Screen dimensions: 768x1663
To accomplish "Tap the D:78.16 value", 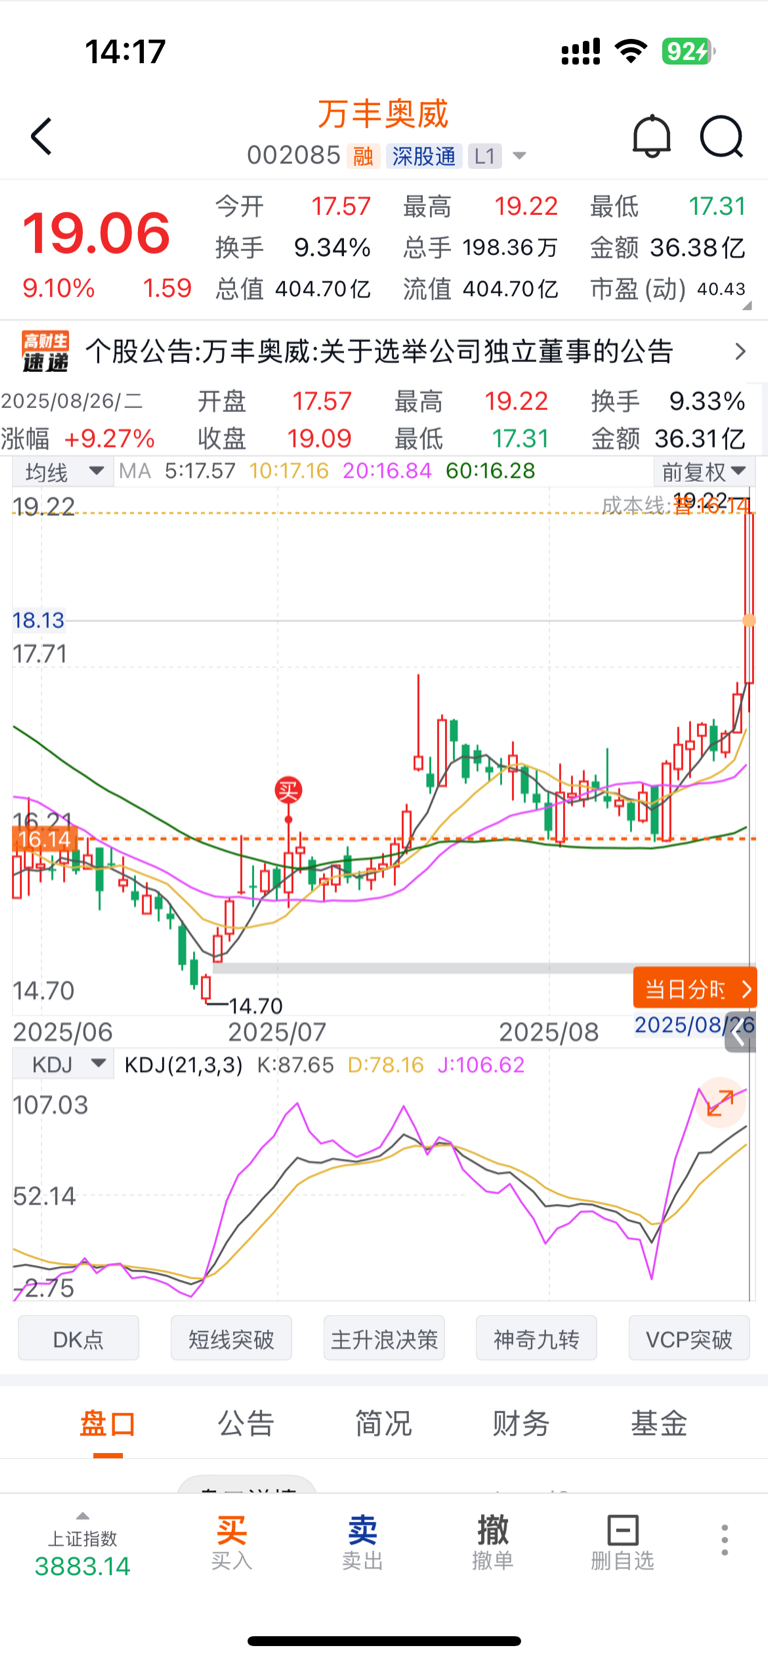I will pos(386,1065).
